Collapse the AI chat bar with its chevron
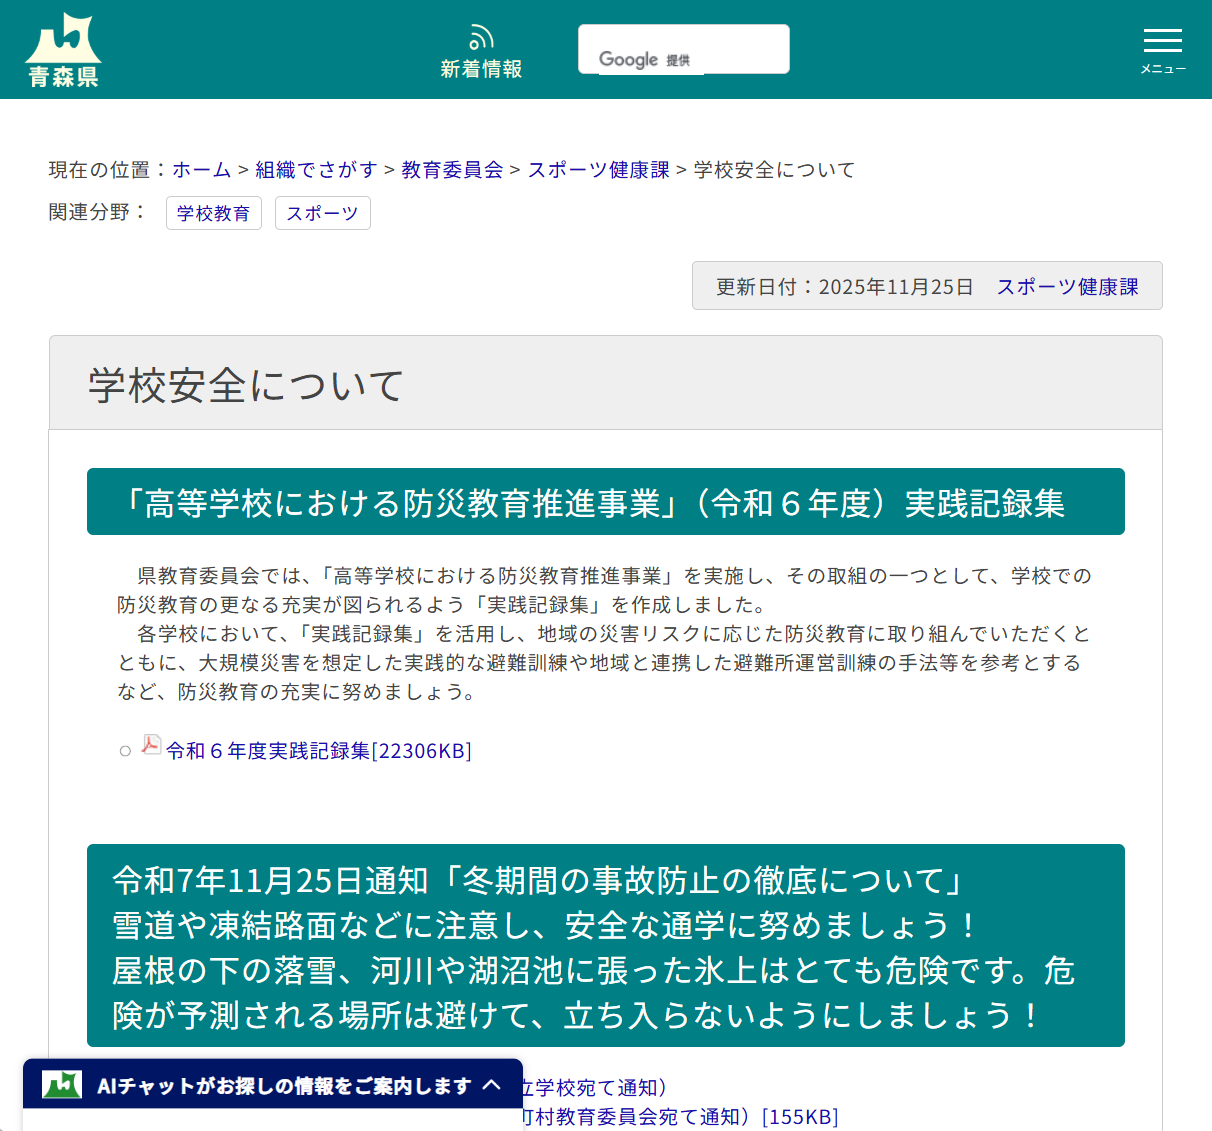Screen dimensions: 1212x1131 tap(491, 1084)
